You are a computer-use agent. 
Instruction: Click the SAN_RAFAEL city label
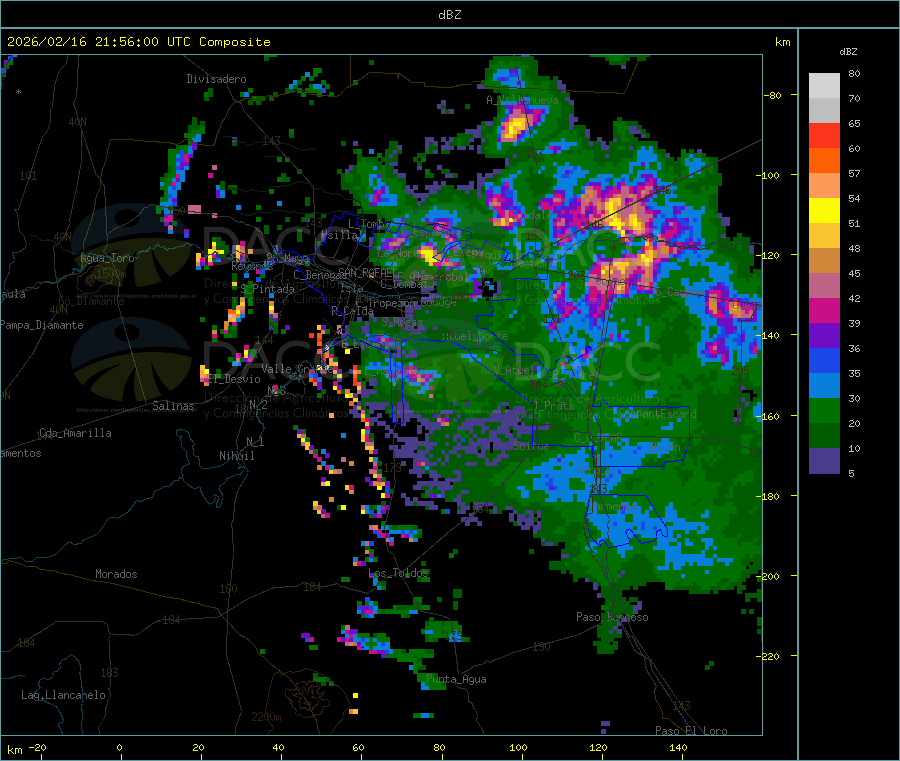367,272
